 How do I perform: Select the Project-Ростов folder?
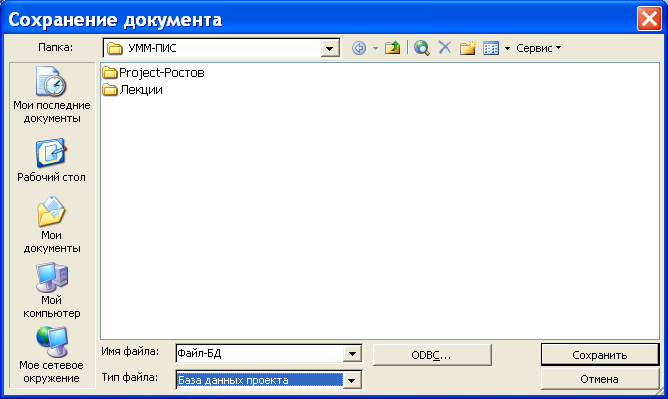(x=153, y=73)
